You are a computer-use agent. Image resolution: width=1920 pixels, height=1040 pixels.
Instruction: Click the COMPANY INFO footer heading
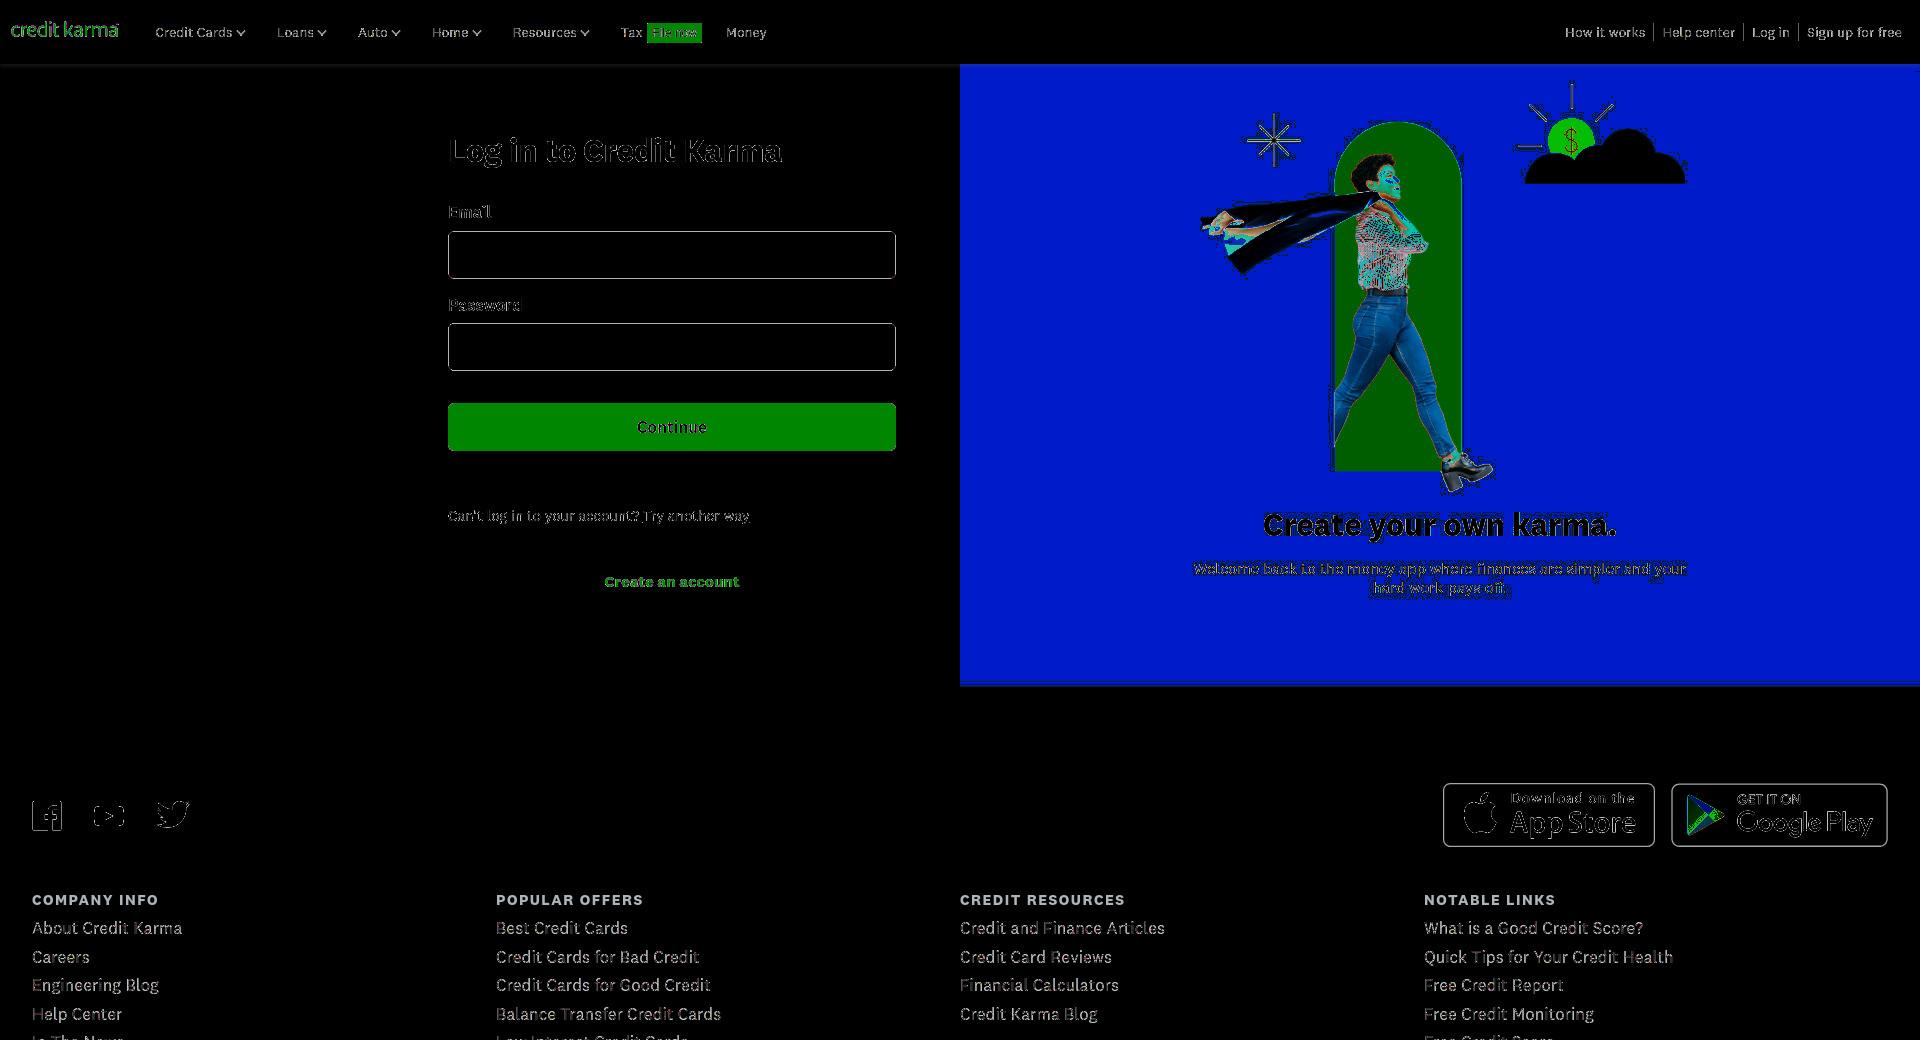95,900
